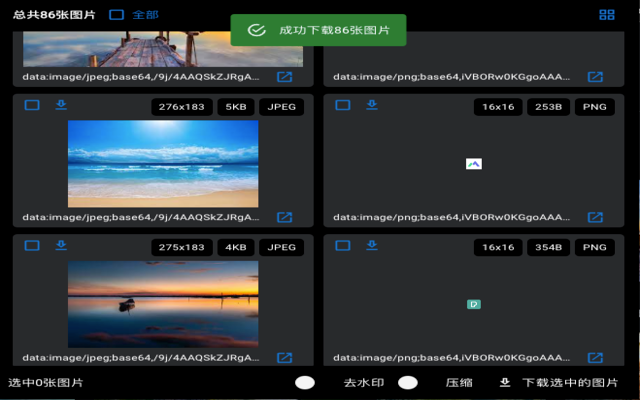Click the download icon beside 下载选中的图片
Viewport: 640px width, 400px height.
click(x=505, y=383)
